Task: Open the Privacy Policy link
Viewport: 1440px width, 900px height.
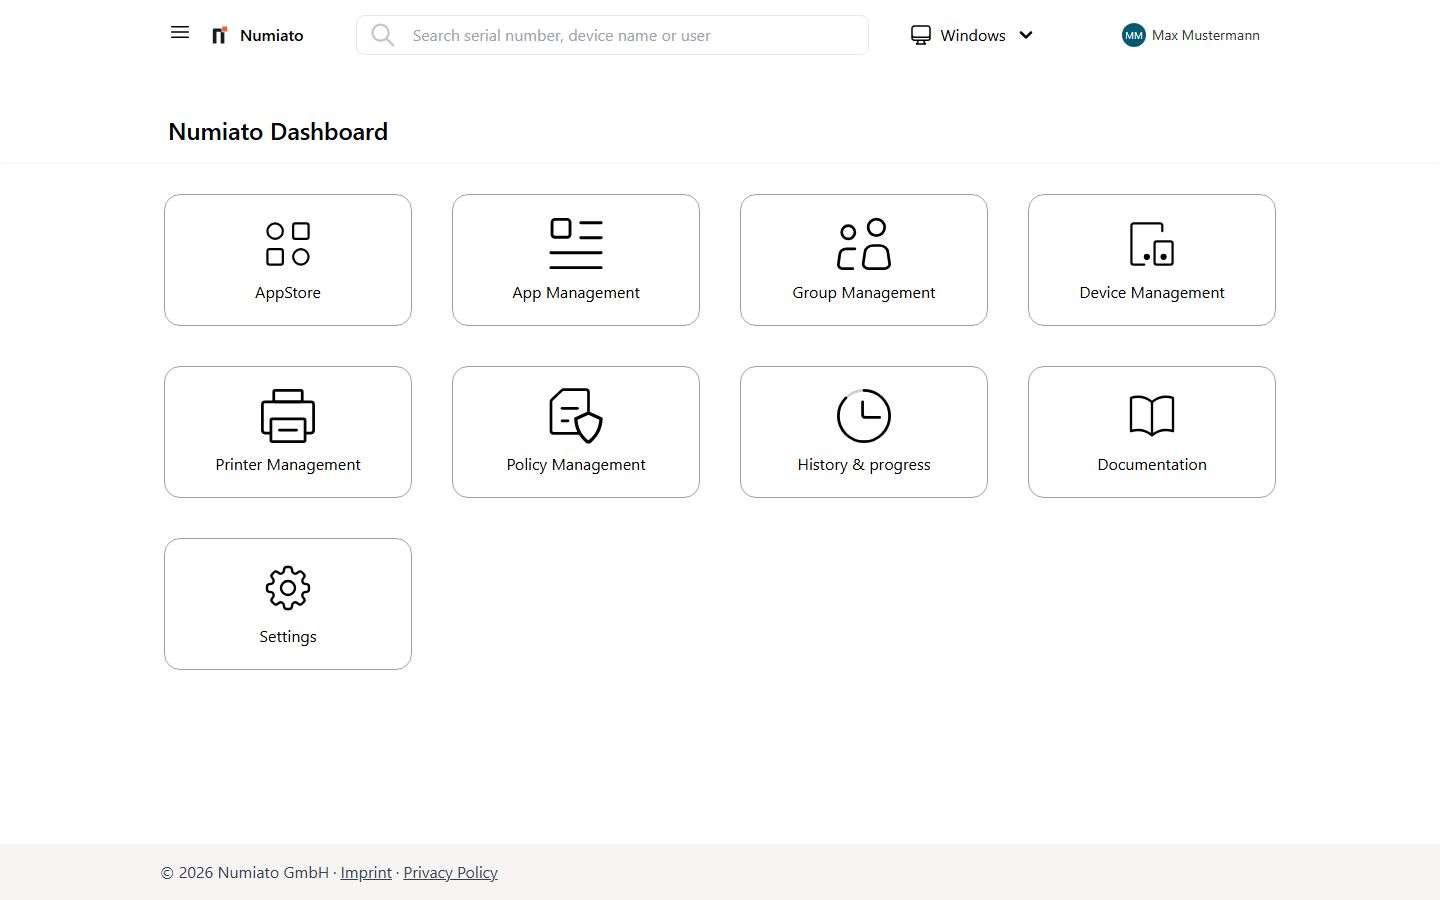Action: click(x=450, y=872)
